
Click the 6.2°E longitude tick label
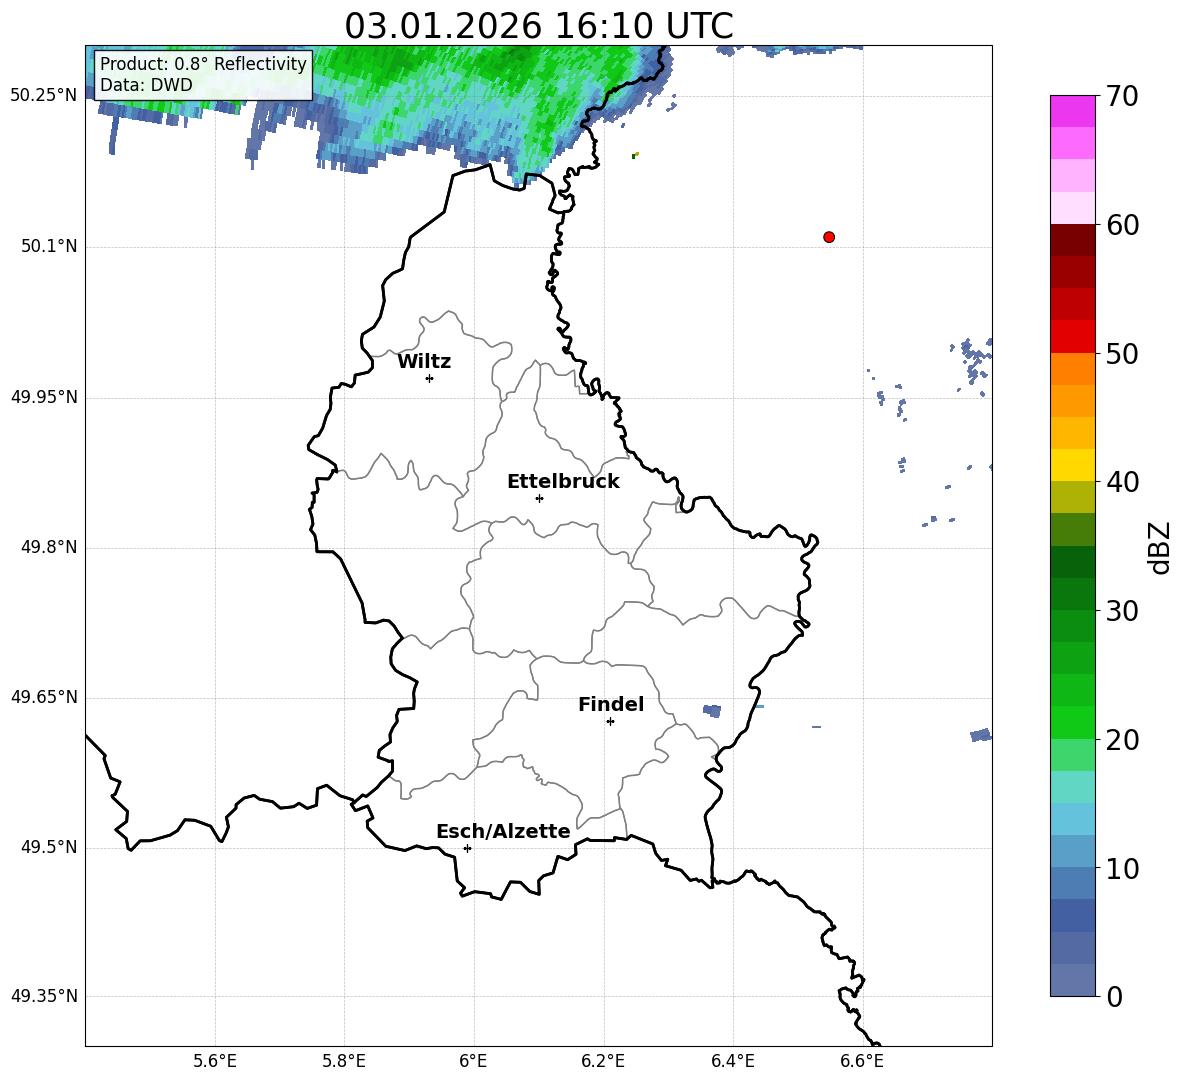[x=603, y=1060]
